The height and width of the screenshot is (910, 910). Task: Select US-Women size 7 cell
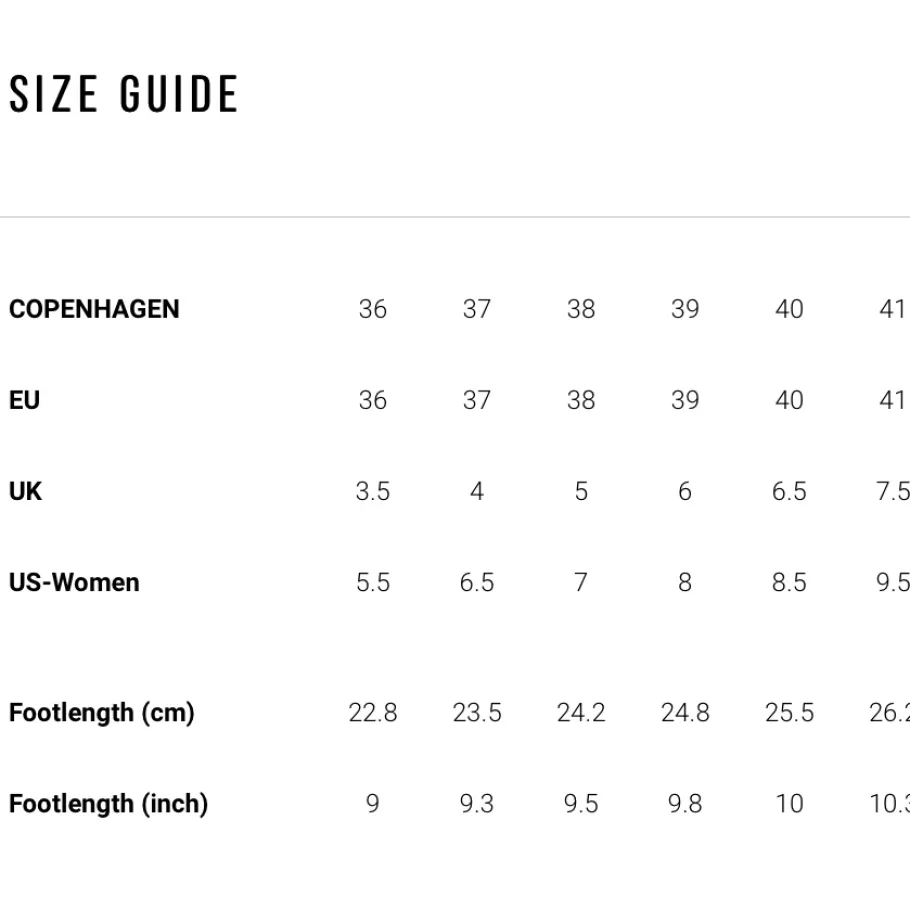(581, 582)
